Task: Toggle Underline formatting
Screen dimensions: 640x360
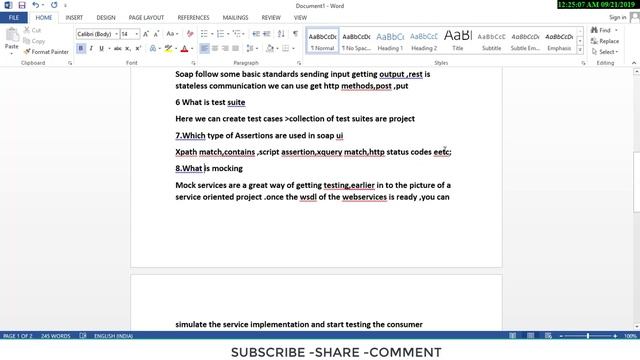Action: point(101,49)
